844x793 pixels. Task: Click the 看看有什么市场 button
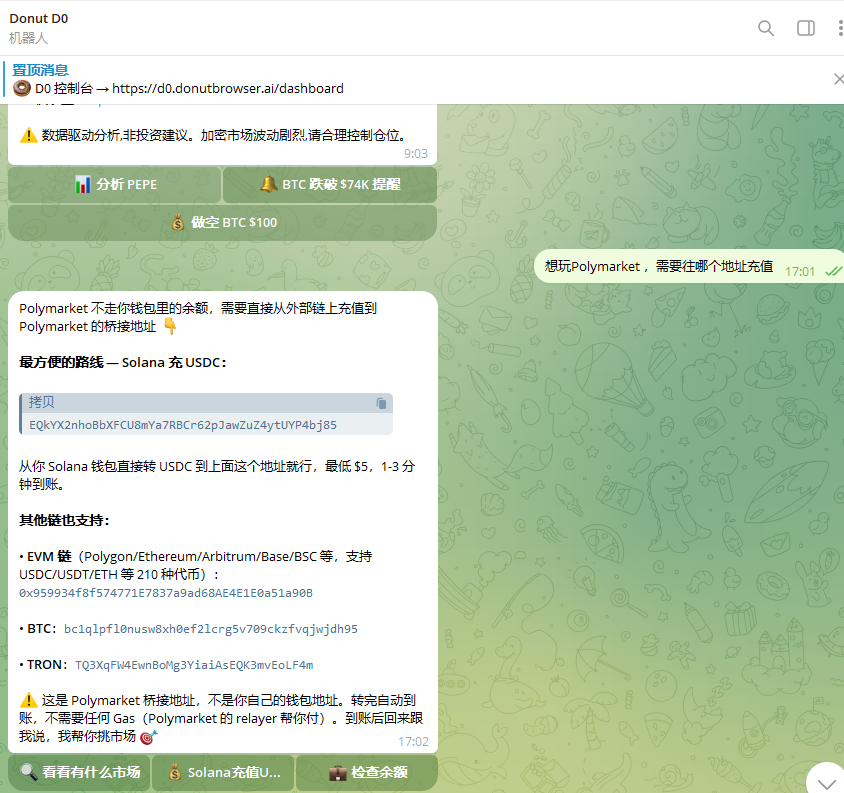click(79, 773)
